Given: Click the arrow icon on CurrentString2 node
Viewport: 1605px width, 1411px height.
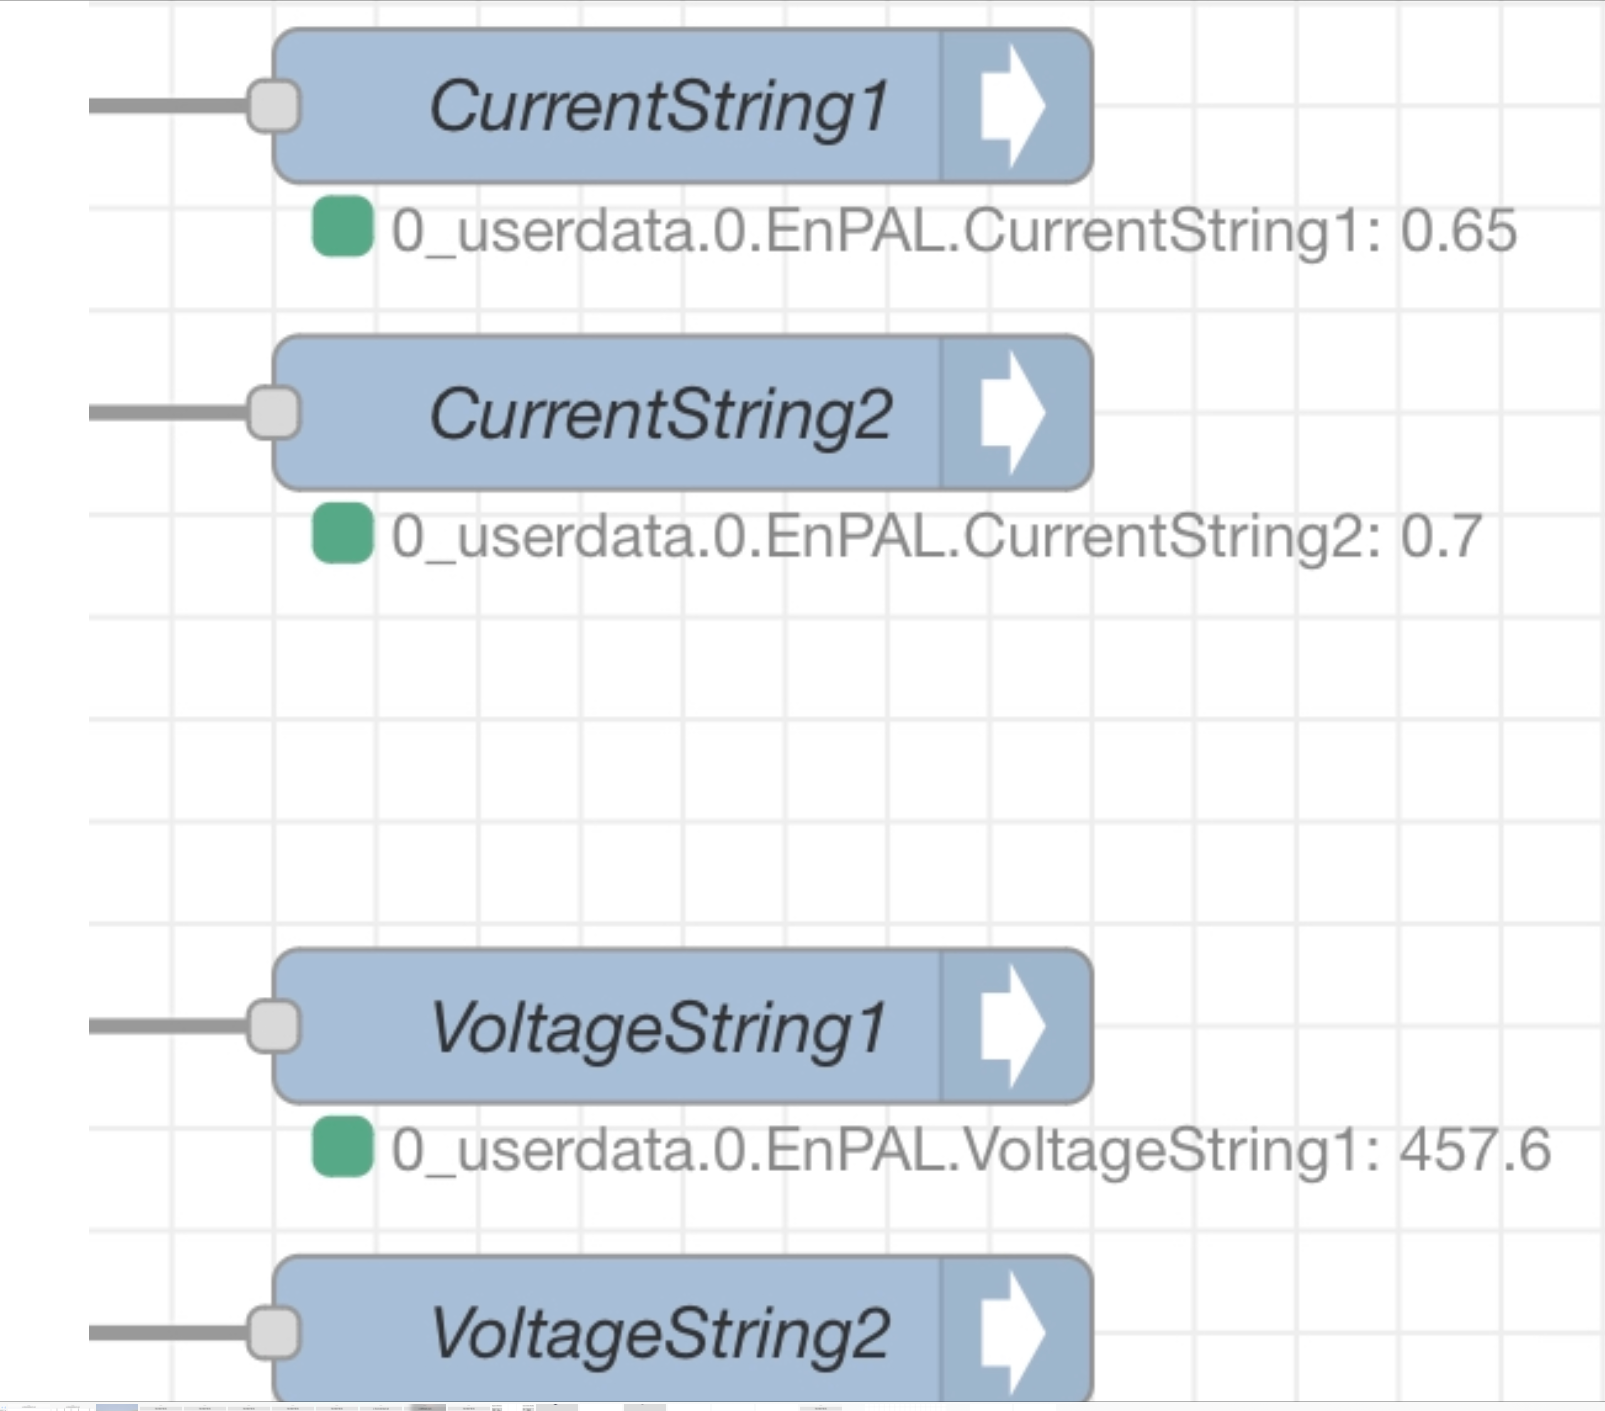Looking at the screenshot, I should pyautogui.click(x=1013, y=413).
